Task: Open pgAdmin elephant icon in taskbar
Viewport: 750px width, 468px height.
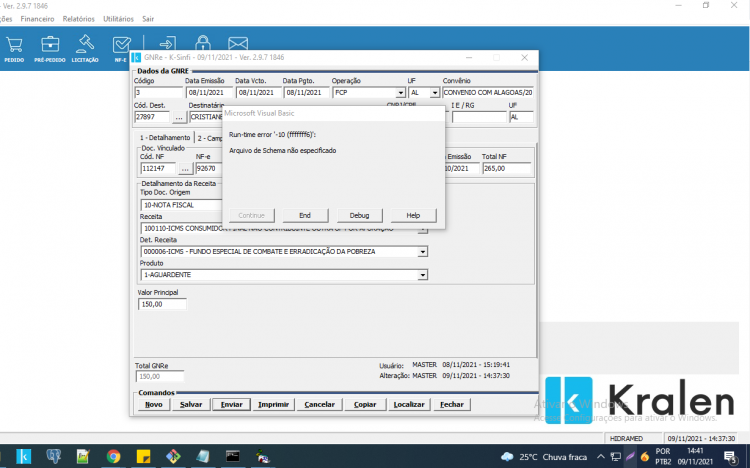Action: point(53,456)
